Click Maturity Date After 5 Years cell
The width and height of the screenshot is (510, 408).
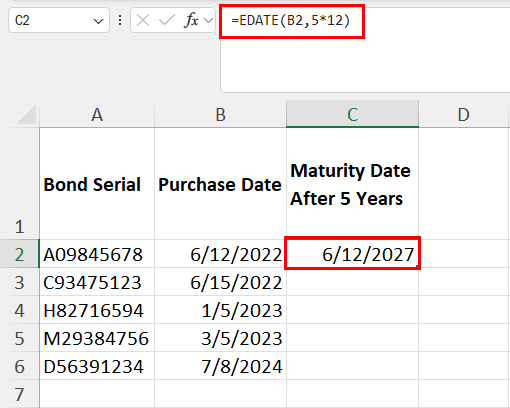click(x=352, y=184)
